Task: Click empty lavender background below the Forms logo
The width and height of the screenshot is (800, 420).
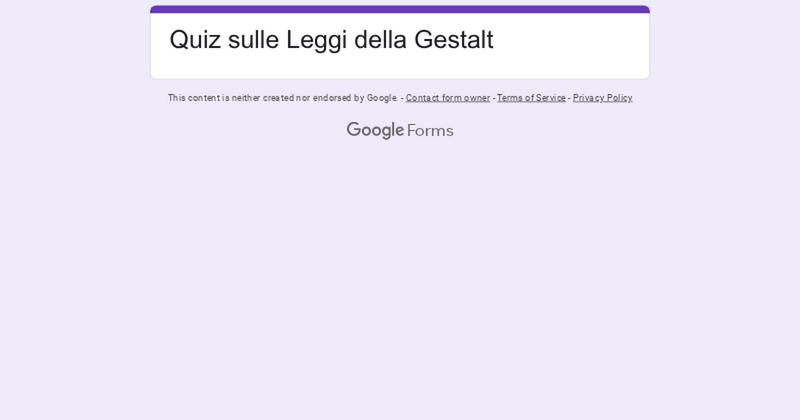Action: [x=400, y=280]
